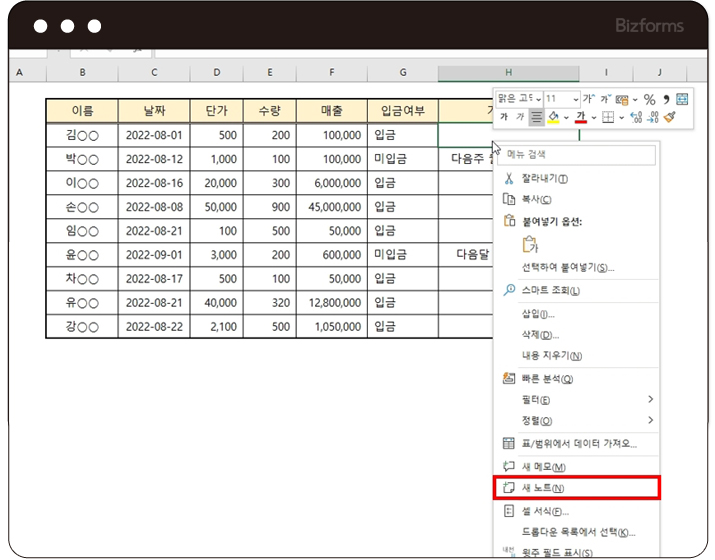Toggle bold formatting in mini toolbar

click(x=504, y=117)
